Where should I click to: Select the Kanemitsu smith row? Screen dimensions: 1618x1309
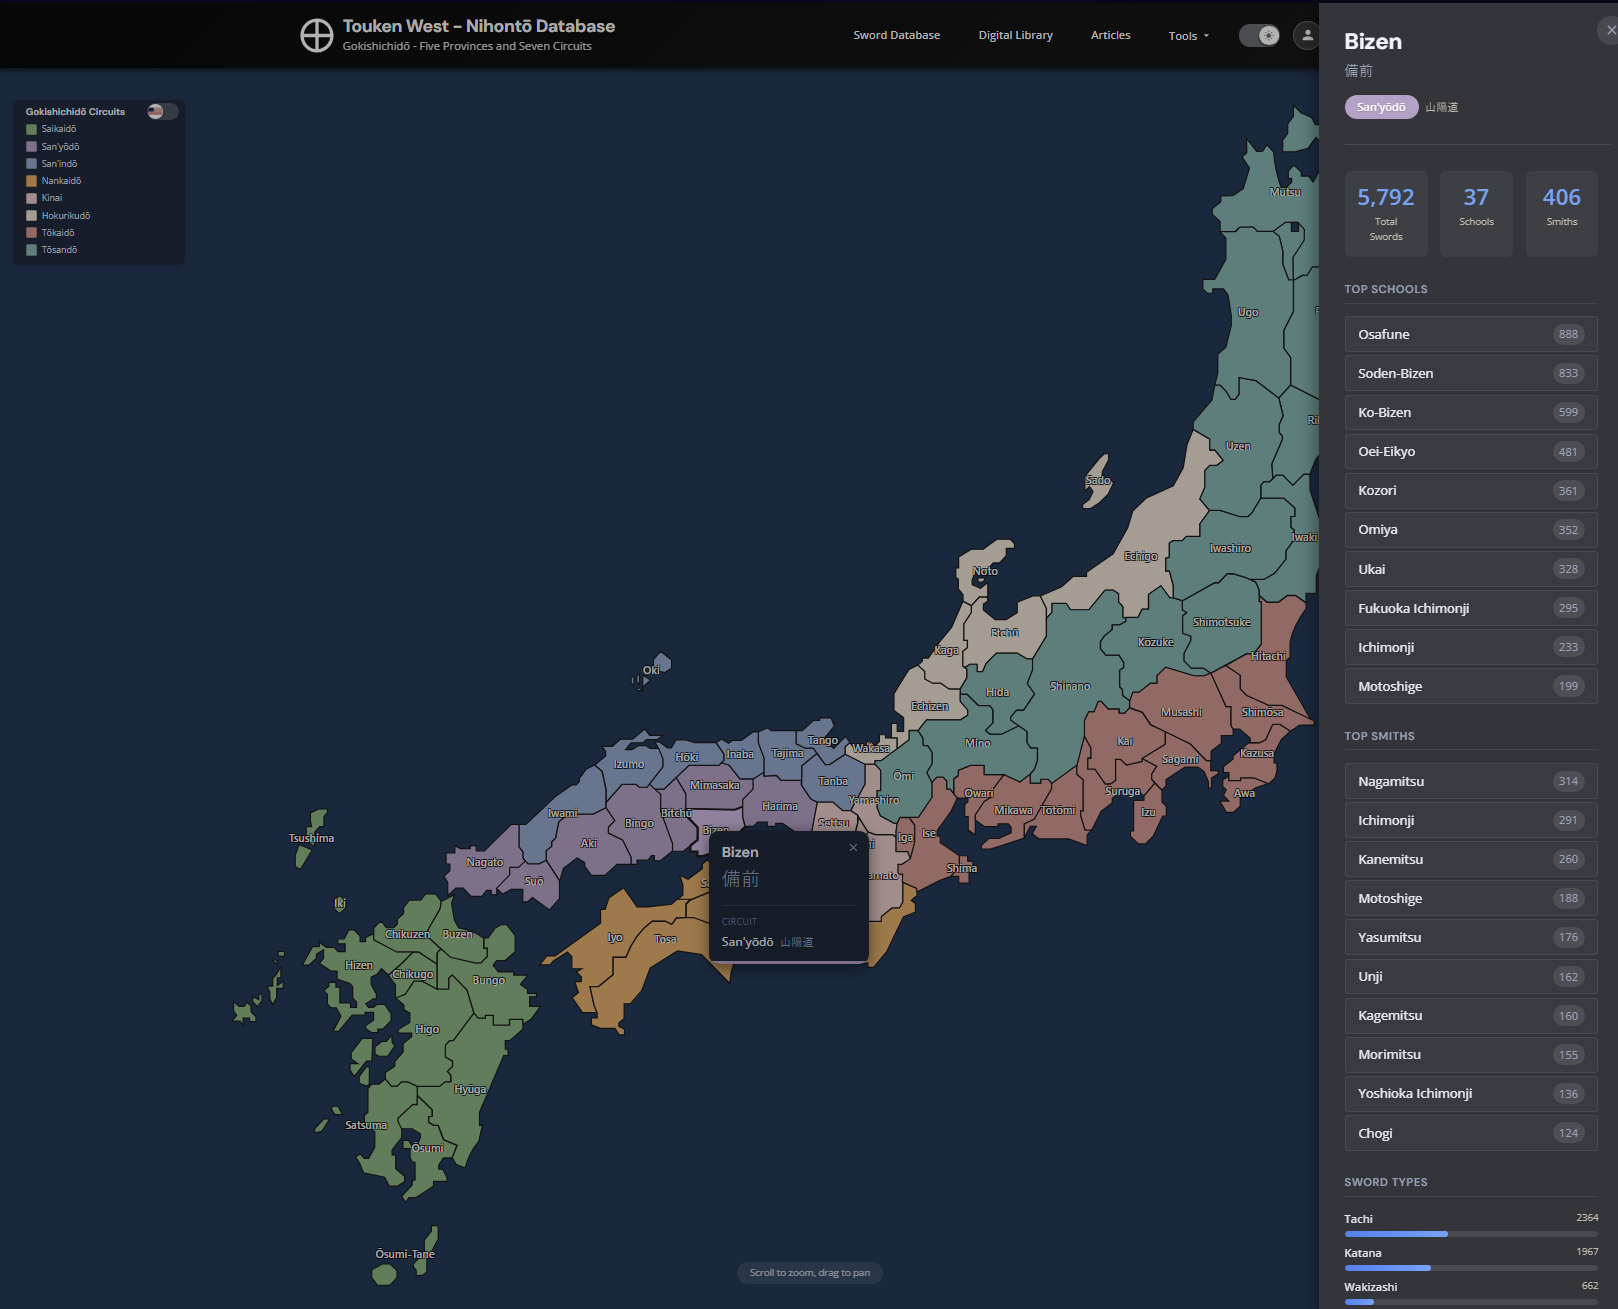(x=1470, y=859)
